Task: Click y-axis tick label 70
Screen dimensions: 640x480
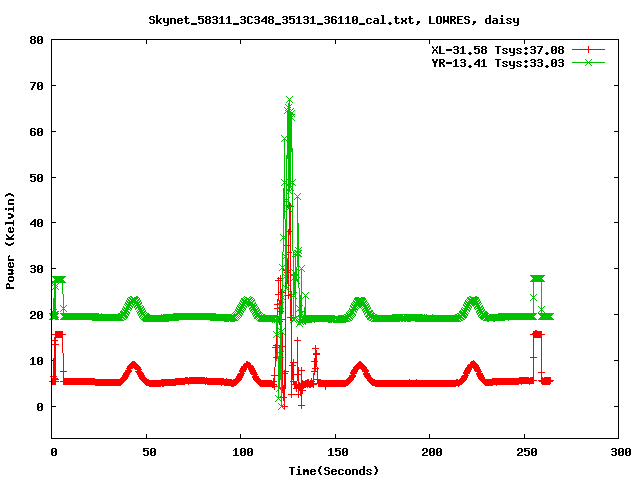Action: 37,86
